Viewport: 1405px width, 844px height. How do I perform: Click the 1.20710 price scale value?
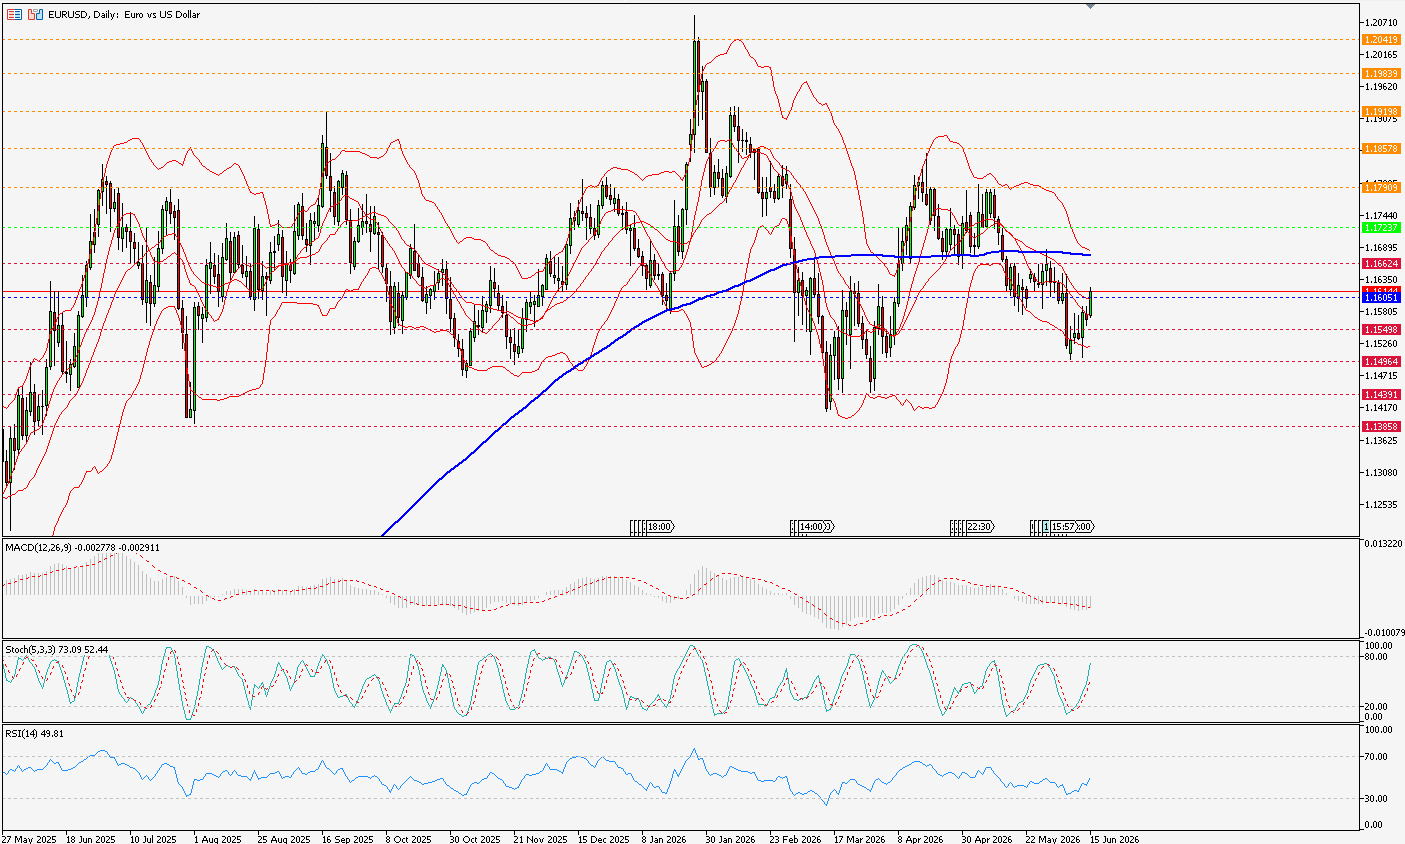point(1380,22)
